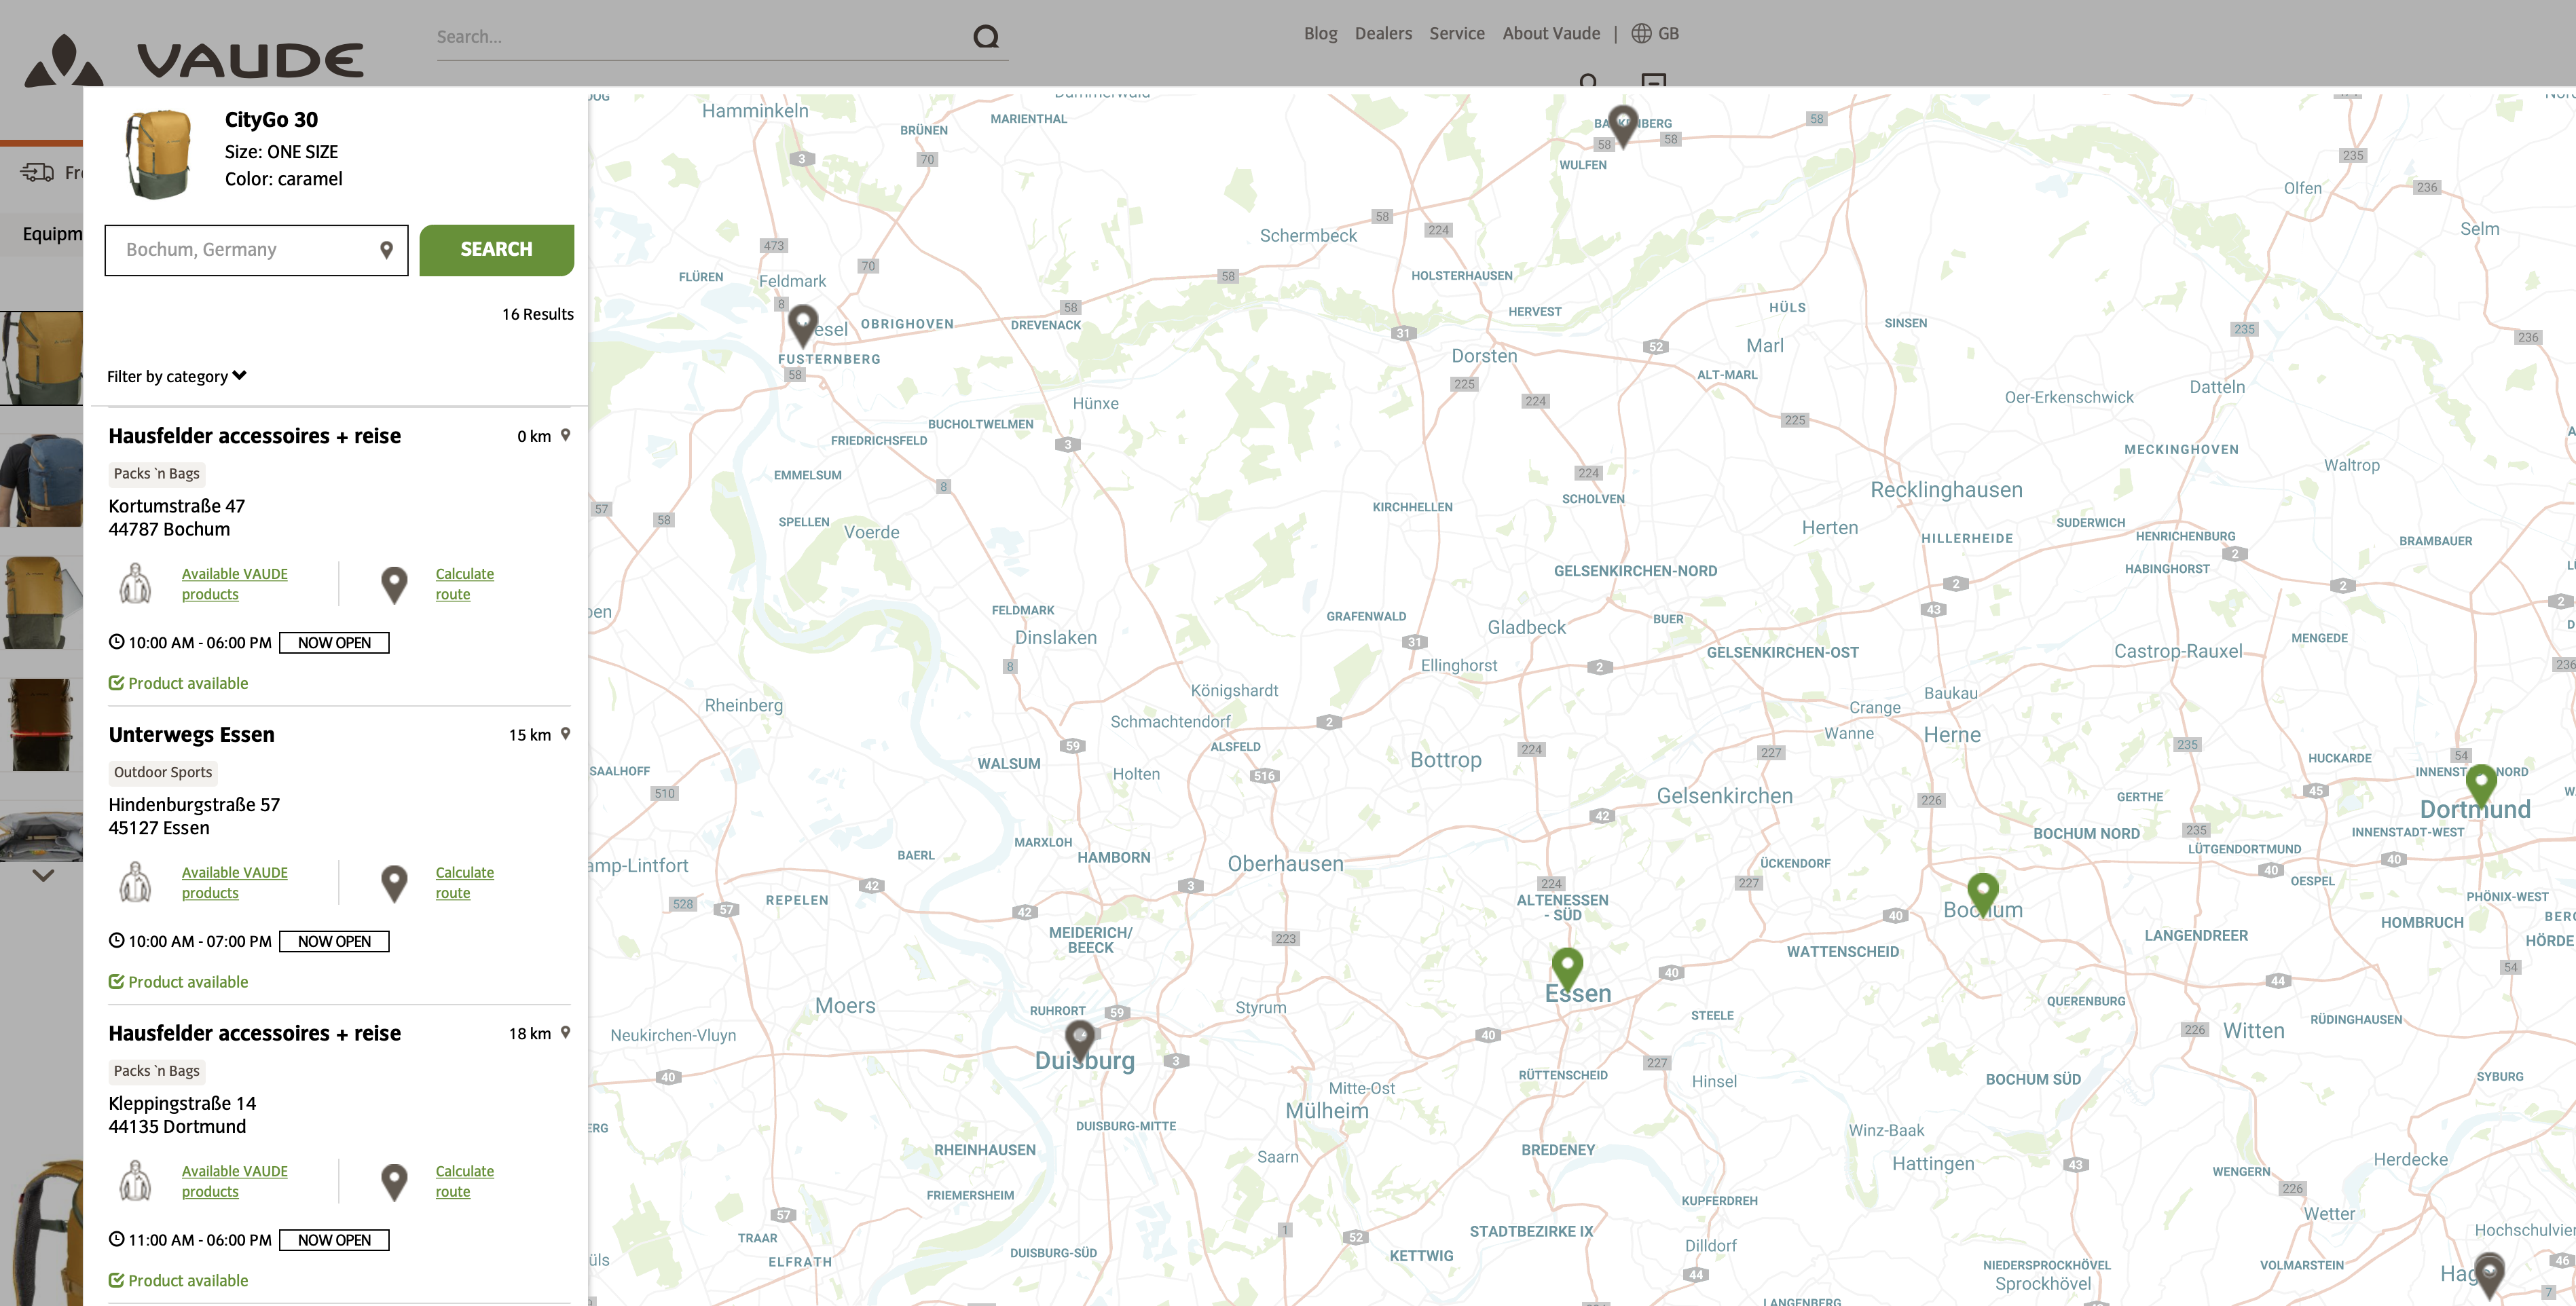
Task: Open Available VAUDE products for Kortumstraße store
Action: (234, 584)
